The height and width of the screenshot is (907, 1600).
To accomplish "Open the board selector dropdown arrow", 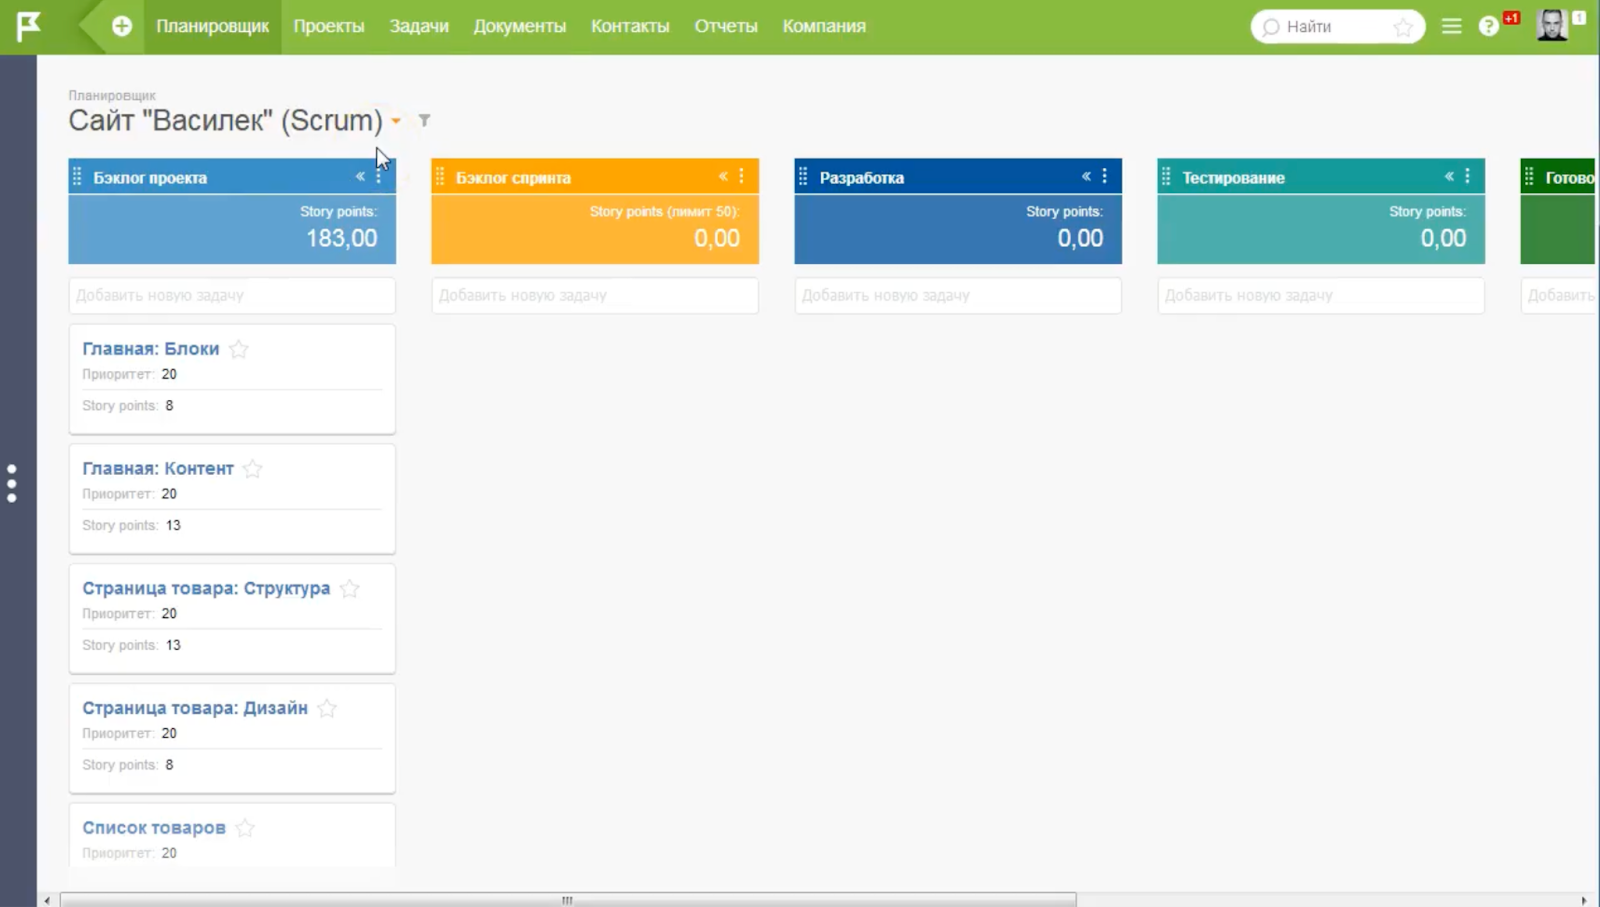I will pyautogui.click(x=396, y=121).
